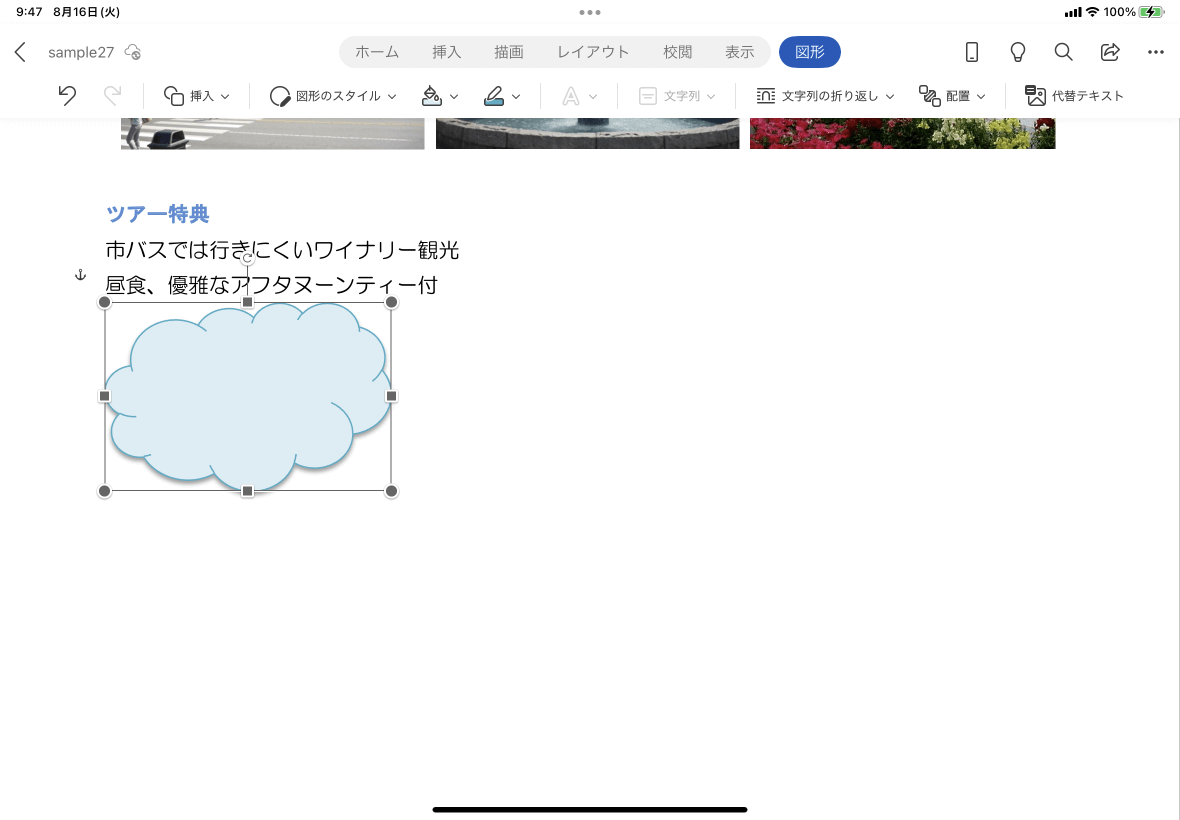Viewport: 1180px width, 820px height.
Task: Tap the rotate handle above the cloud
Action: [x=248, y=258]
